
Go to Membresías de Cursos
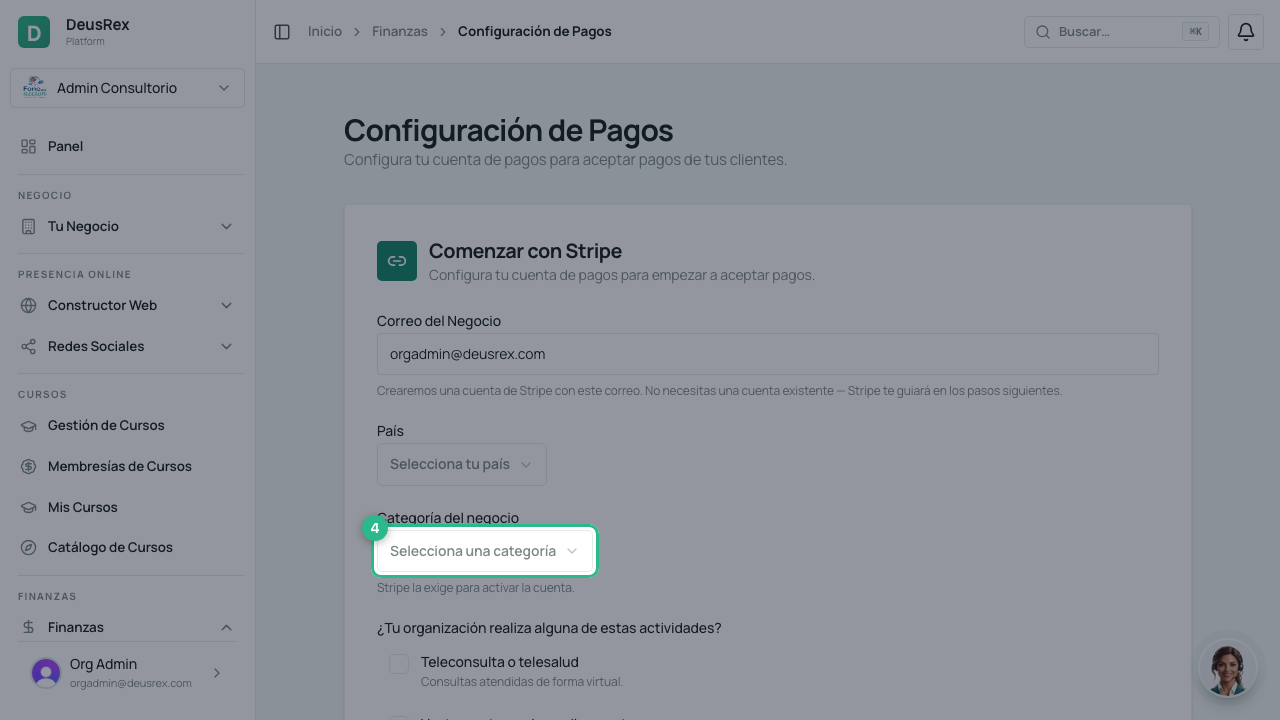(x=127, y=466)
